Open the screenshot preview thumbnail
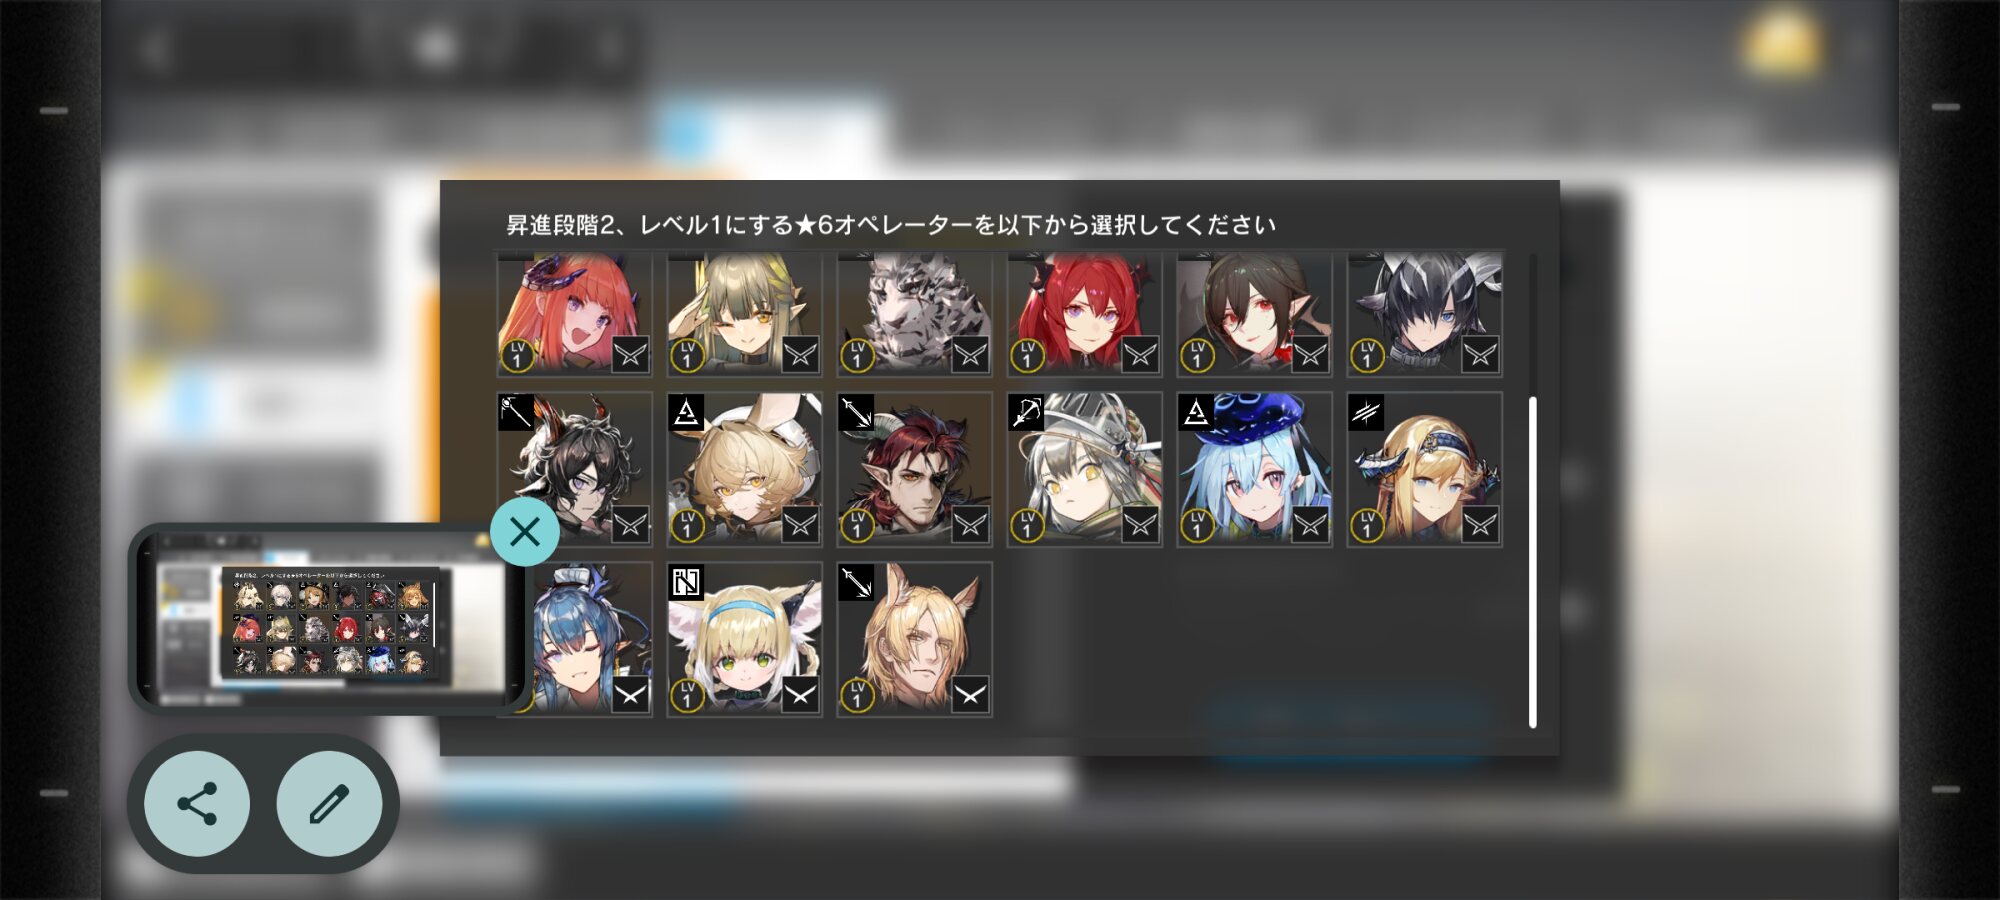 tap(330, 618)
